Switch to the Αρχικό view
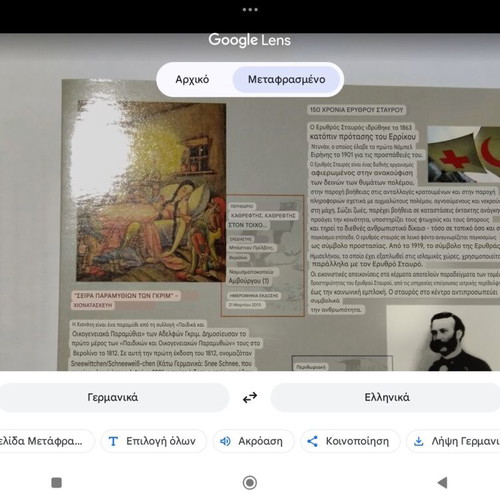 click(192, 79)
